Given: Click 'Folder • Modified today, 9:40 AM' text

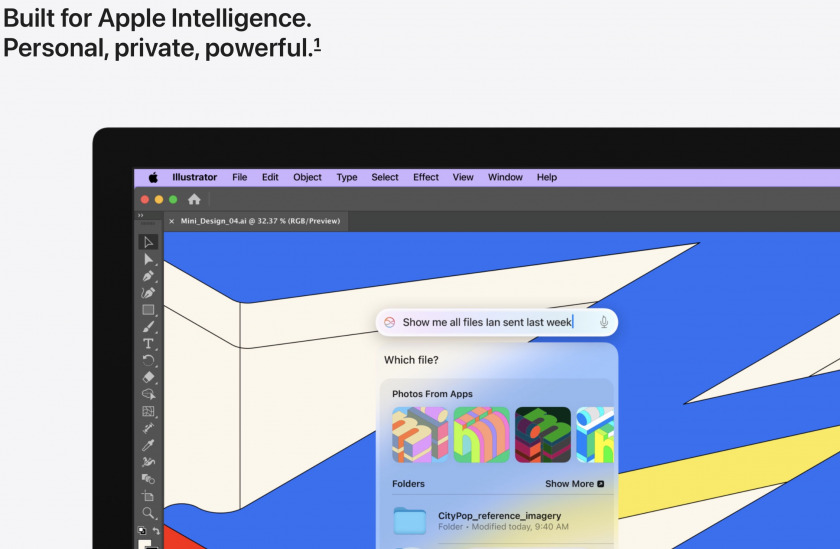Looking at the screenshot, I should tap(504, 527).
